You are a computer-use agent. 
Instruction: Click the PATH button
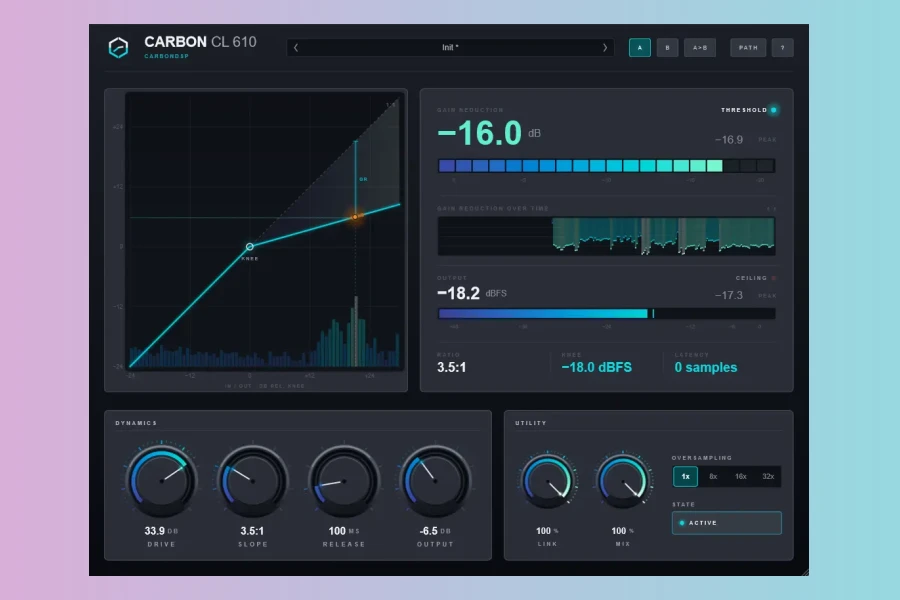coord(748,48)
